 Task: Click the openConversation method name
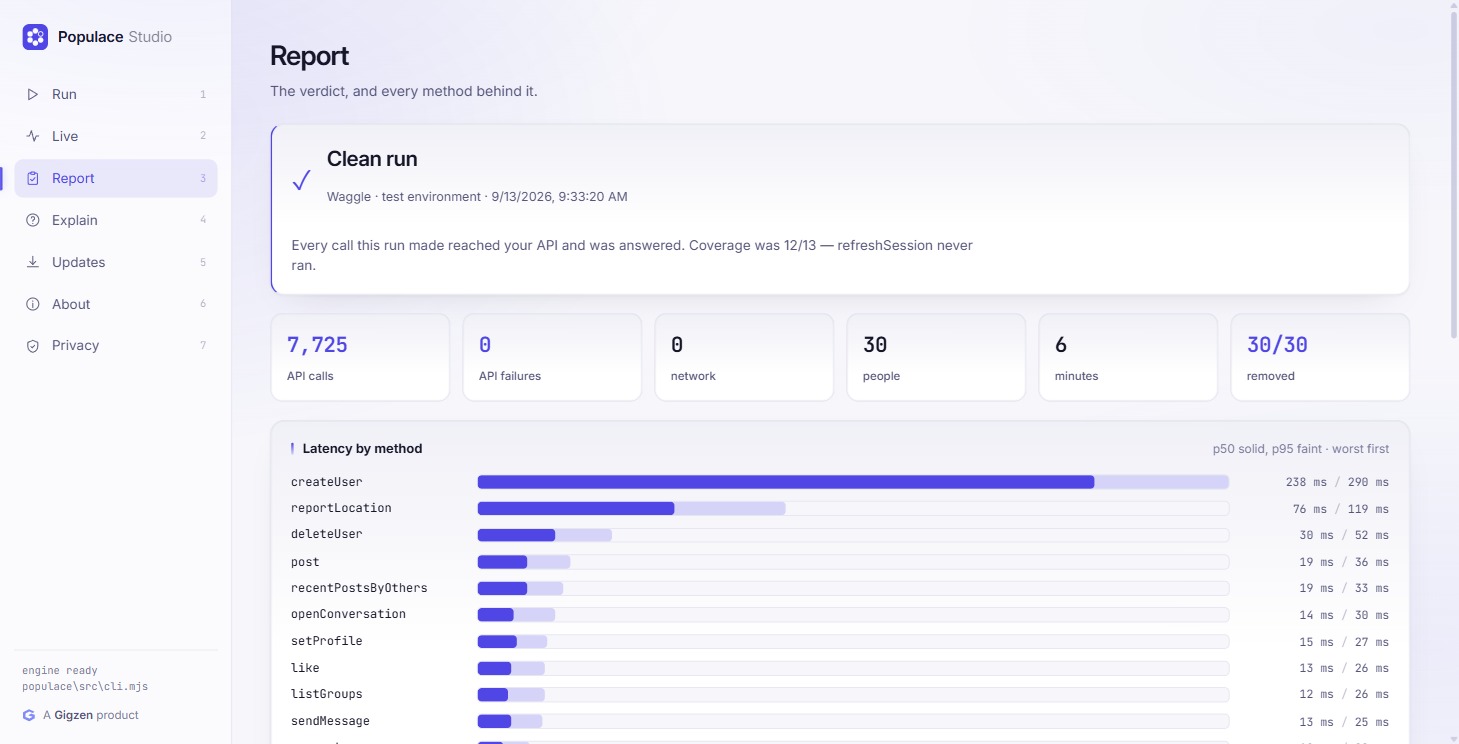[x=348, y=614]
